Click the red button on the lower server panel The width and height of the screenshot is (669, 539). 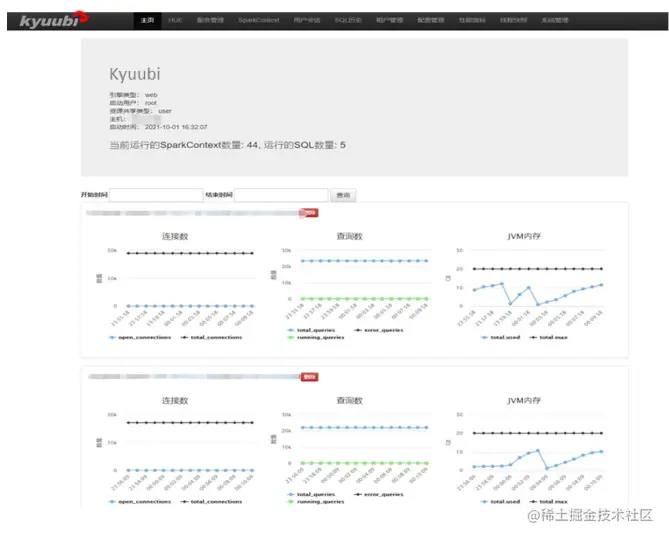click(x=309, y=377)
